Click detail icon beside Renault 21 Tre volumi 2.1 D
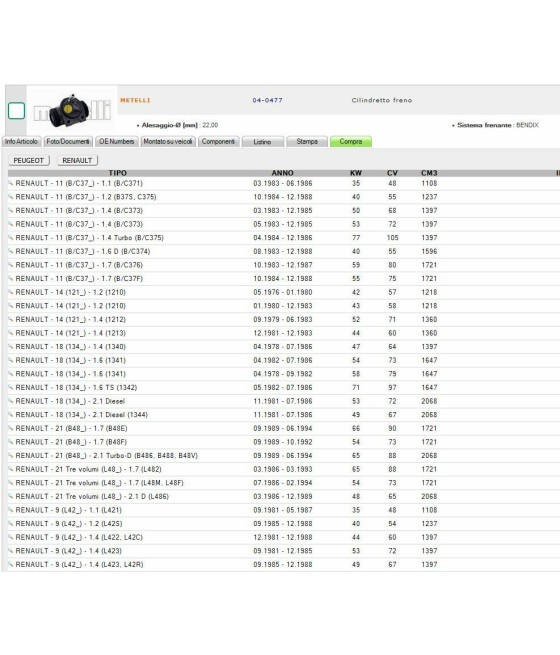This screenshot has width=560, height=655. pos(11,497)
